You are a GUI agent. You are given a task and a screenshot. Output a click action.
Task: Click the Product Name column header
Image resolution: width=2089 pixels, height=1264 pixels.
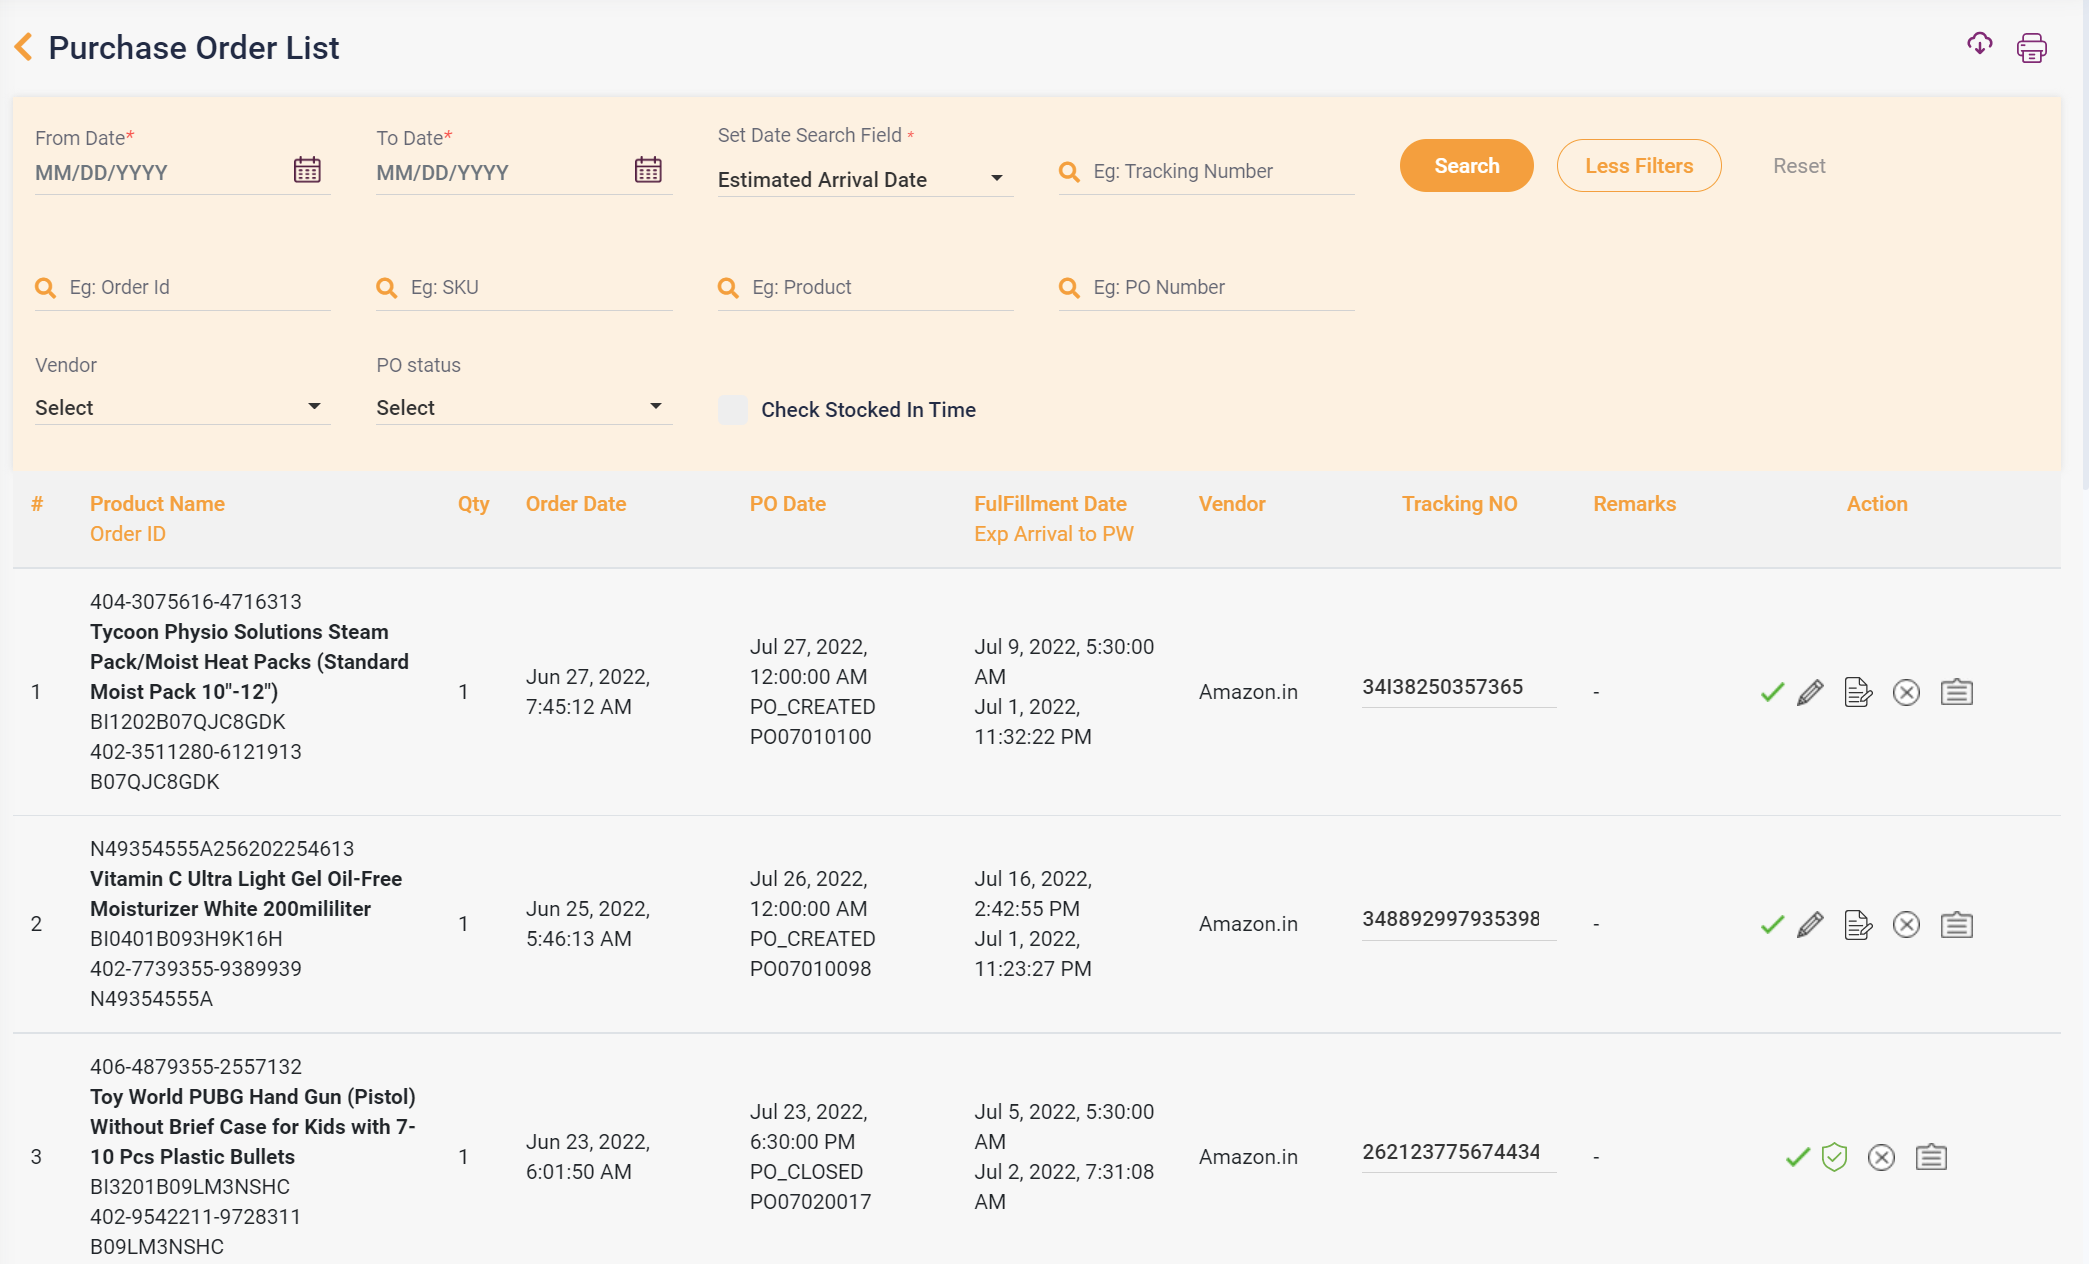(x=157, y=504)
